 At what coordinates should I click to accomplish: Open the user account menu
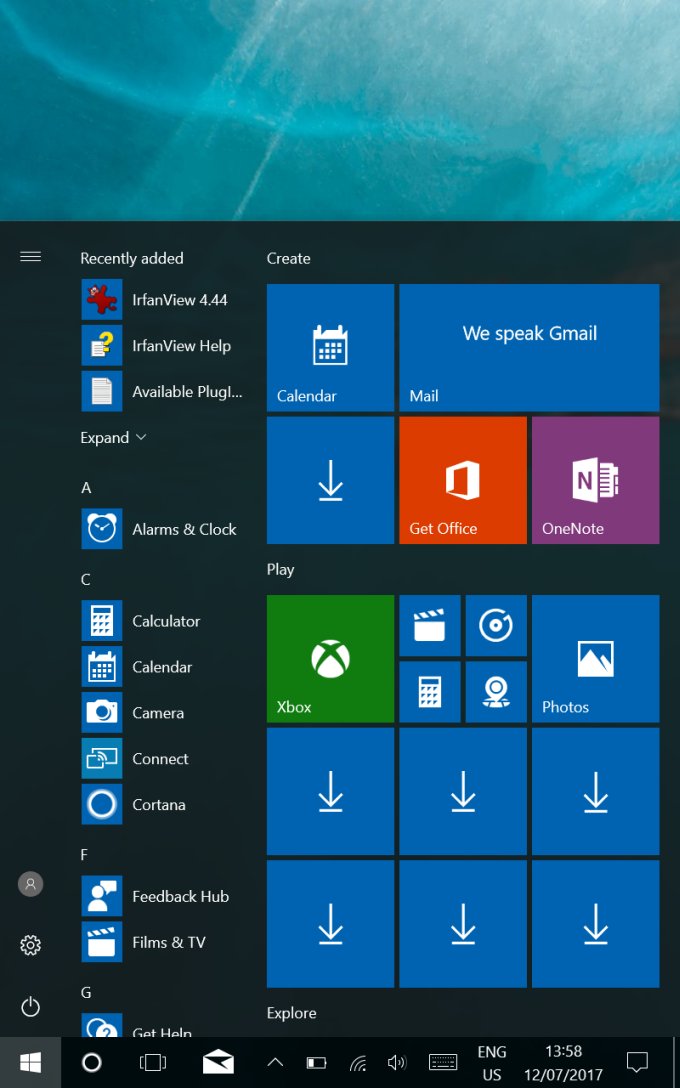click(x=31, y=884)
